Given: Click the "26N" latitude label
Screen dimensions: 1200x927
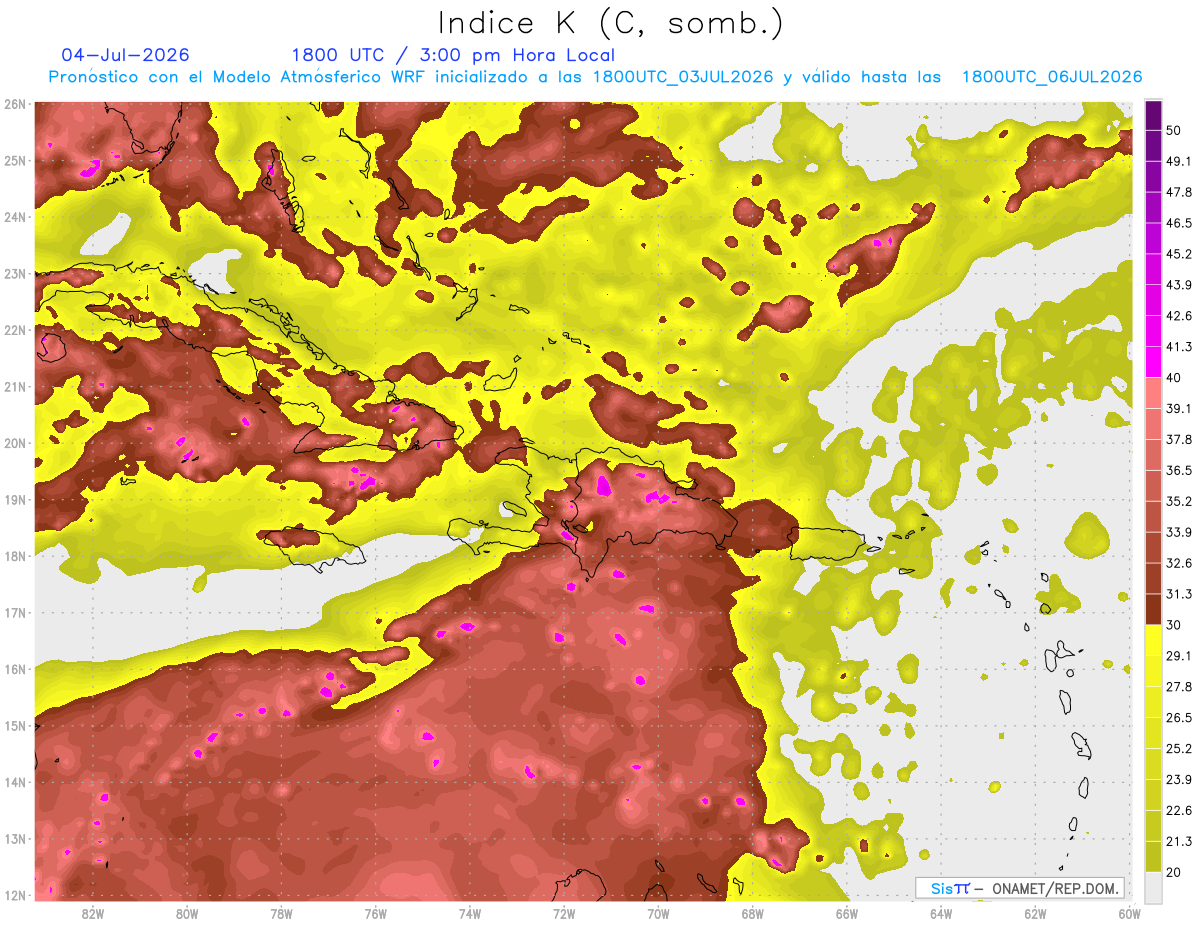Looking at the screenshot, I should [14, 104].
